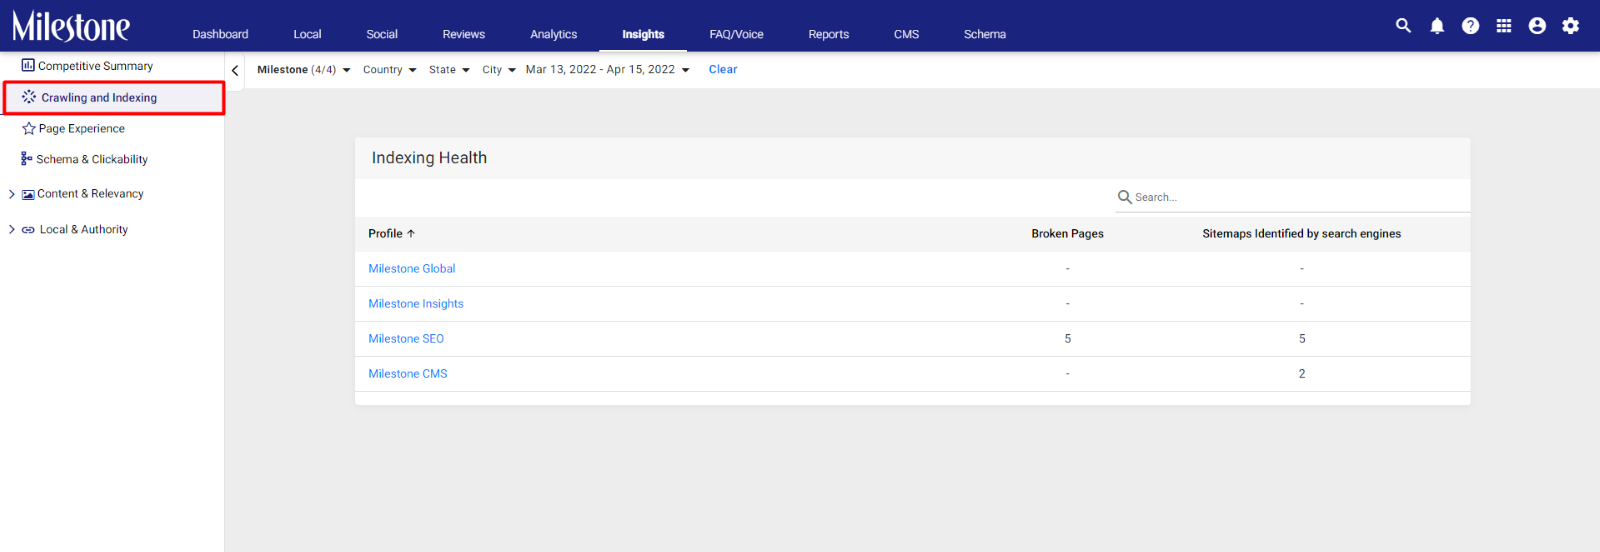Open the Reports tab

(829, 34)
